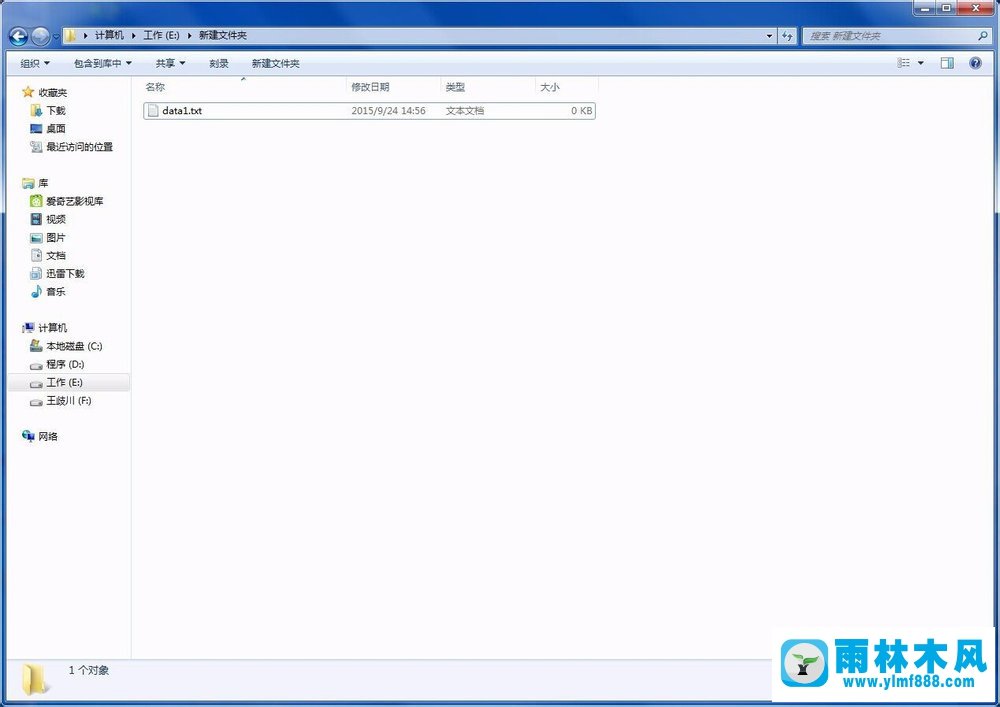Open 程序 (D:) drive
This screenshot has height=707, width=1000.
[65, 364]
